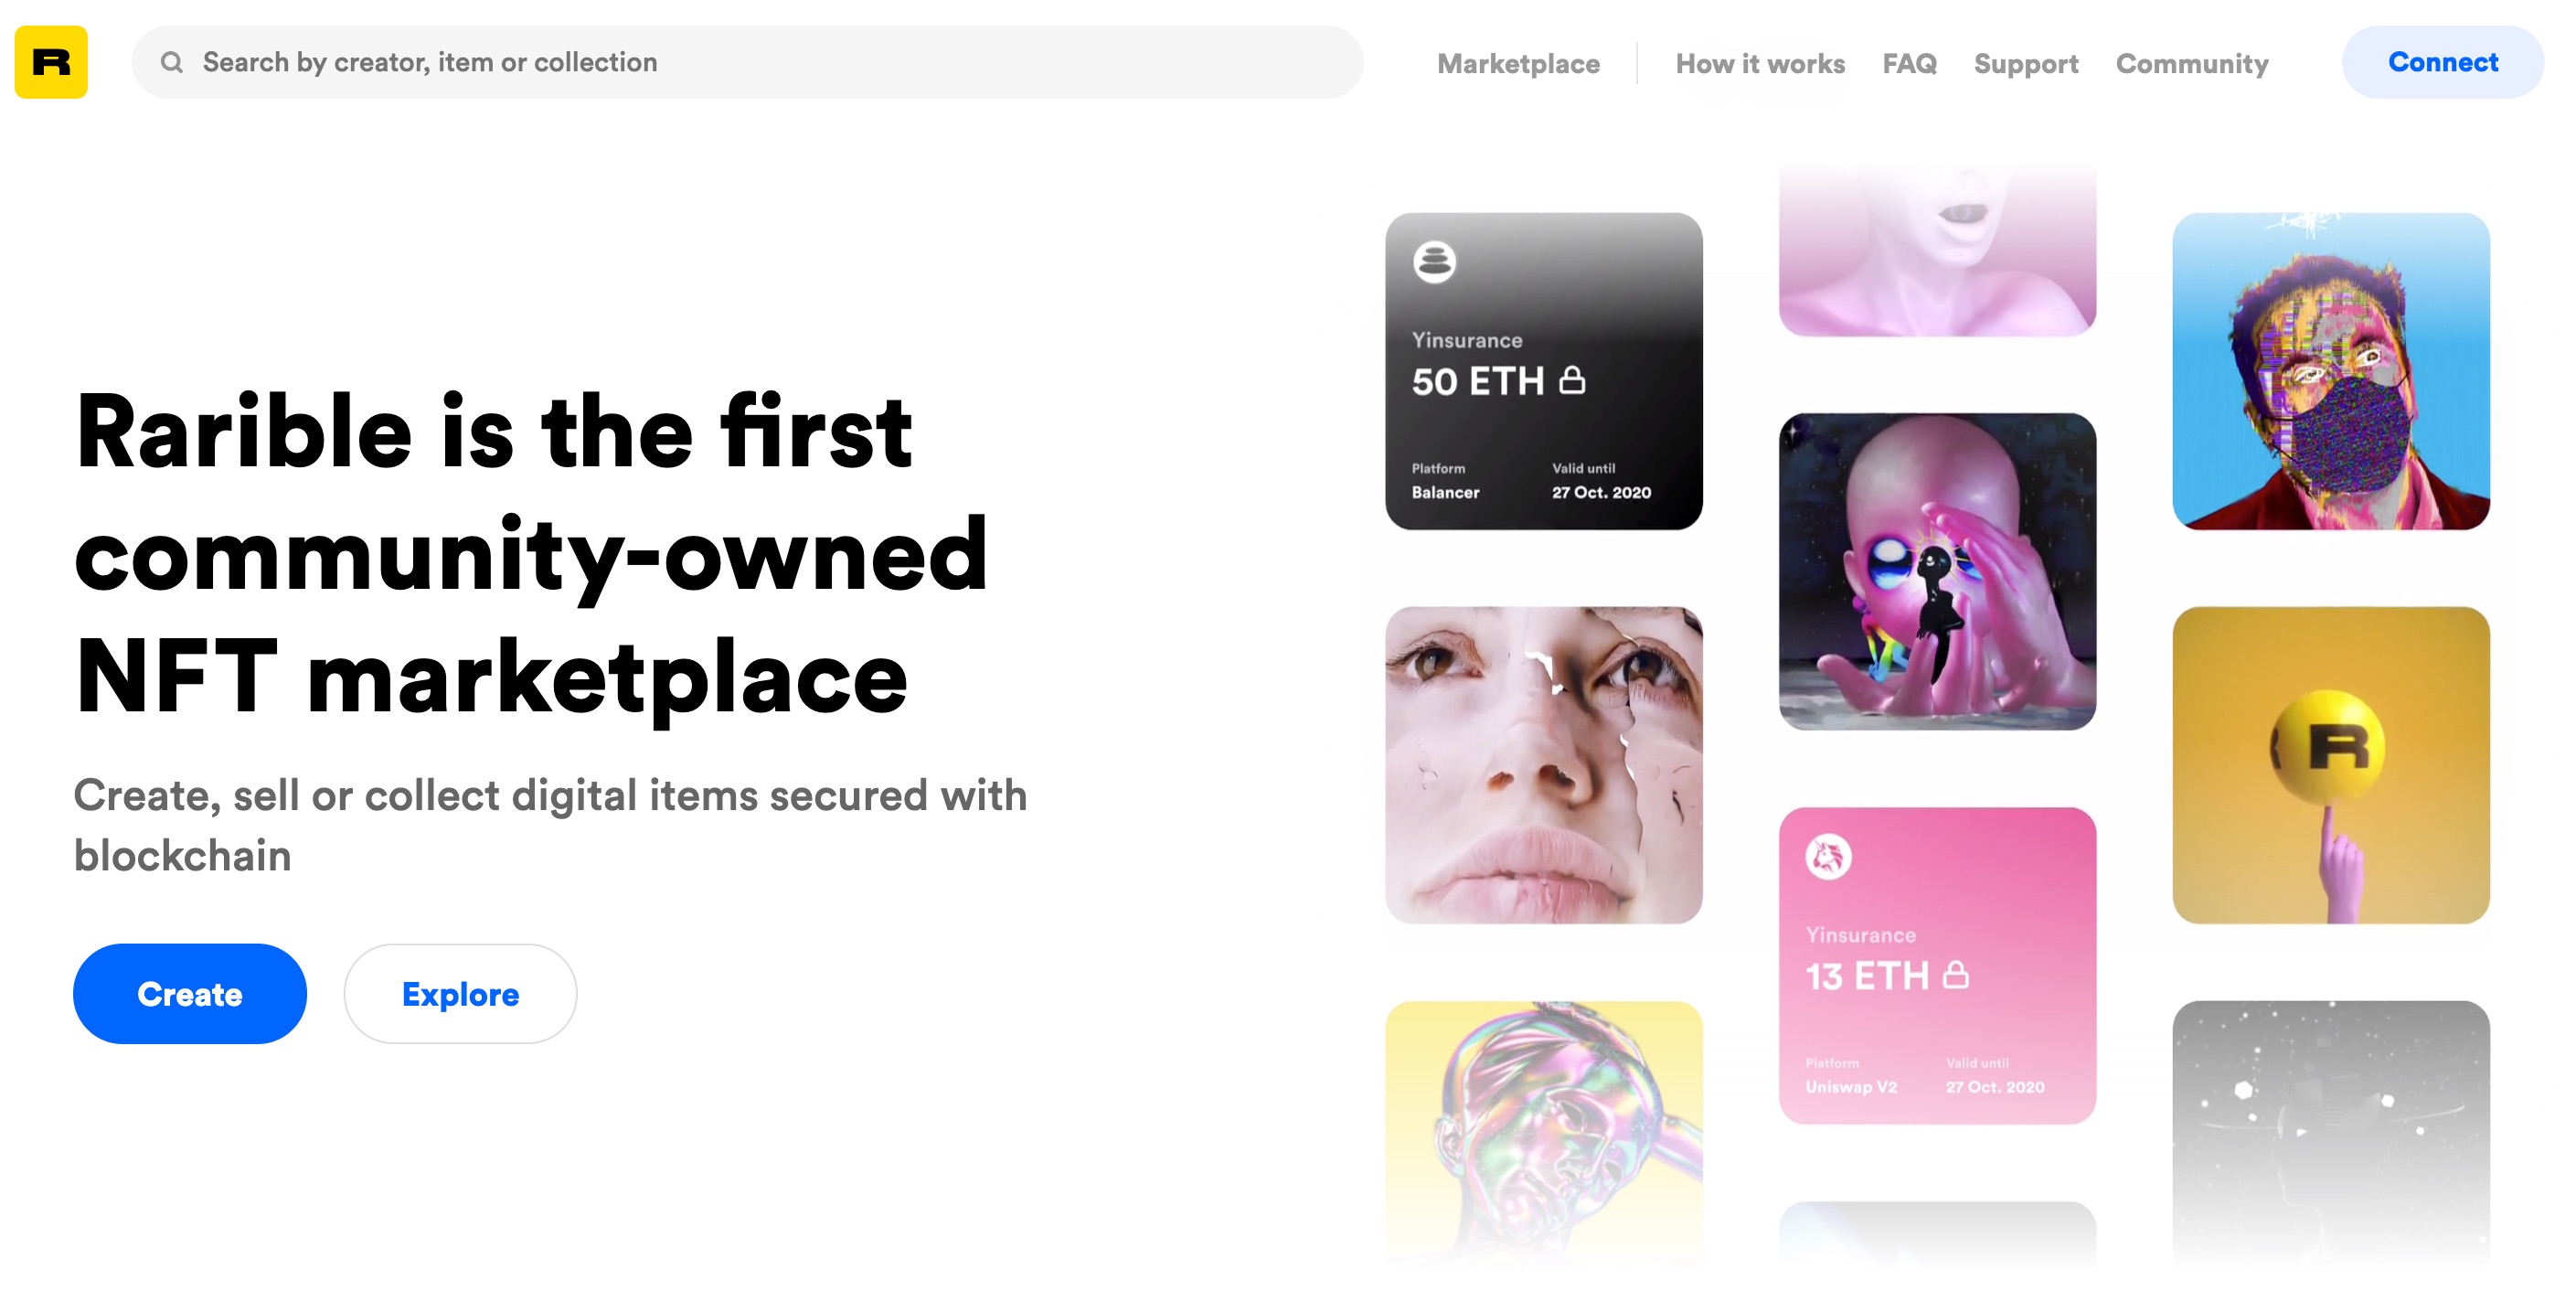Click the blue Create button
This screenshot has width=2576, height=1291.
click(x=190, y=993)
